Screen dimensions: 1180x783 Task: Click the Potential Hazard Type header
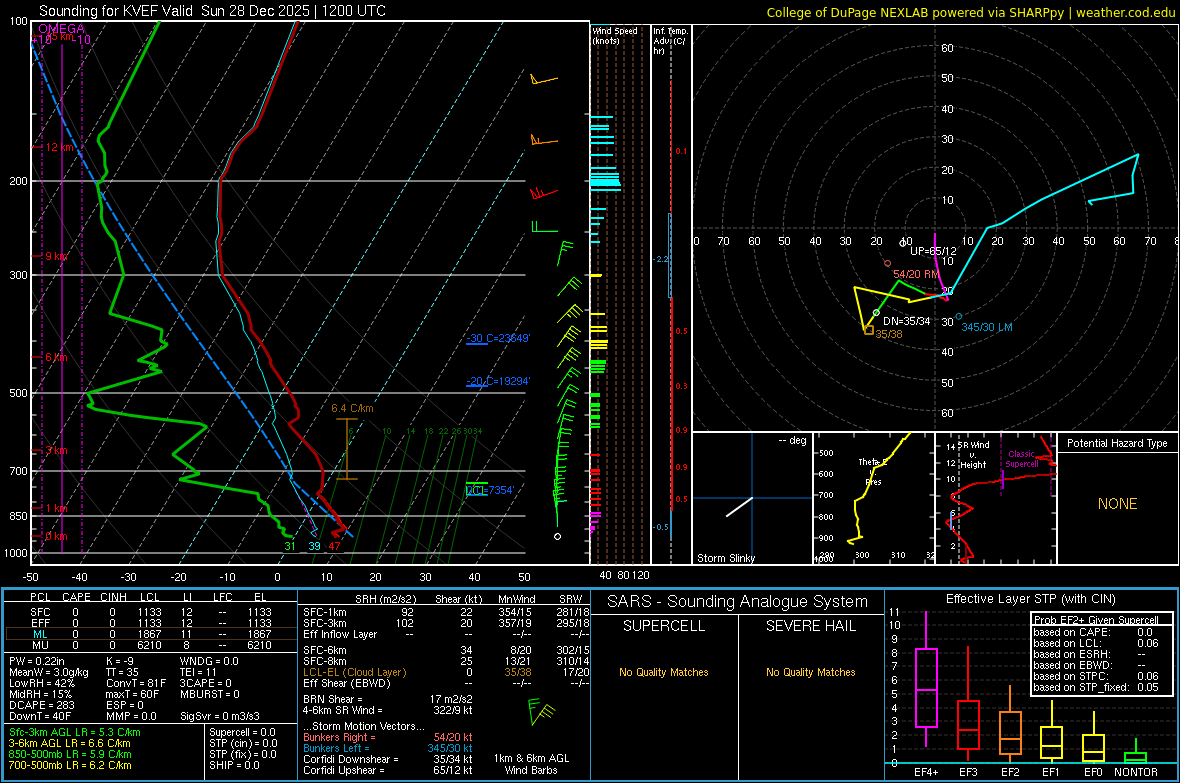click(1117, 443)
